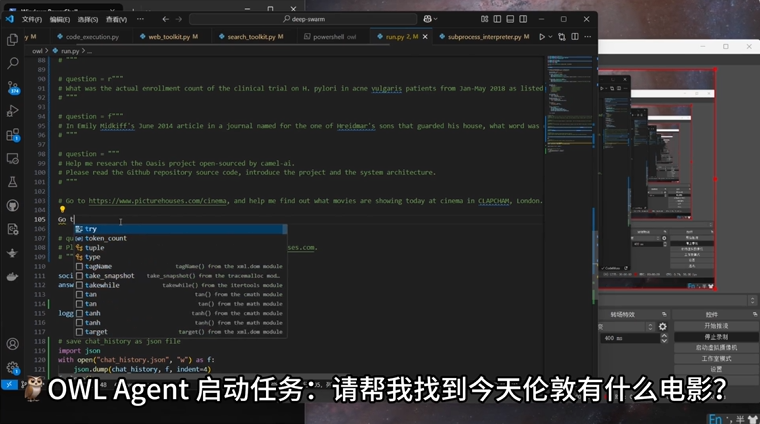Open OBS transition properties gear
Viewport: 760px width, 424px height.
663,327
